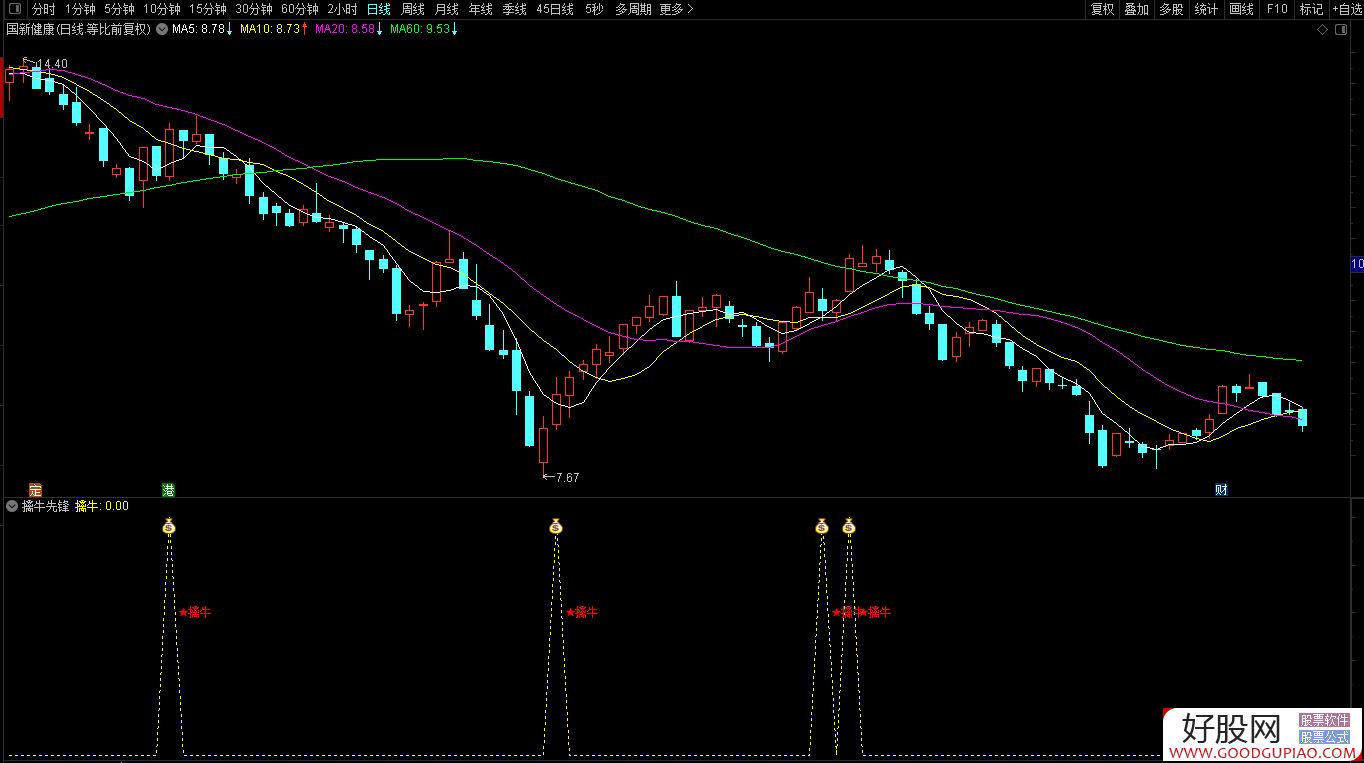Switch to the 分时 intraday view
The image size is (1364, 763).
(x=43, y=9)
